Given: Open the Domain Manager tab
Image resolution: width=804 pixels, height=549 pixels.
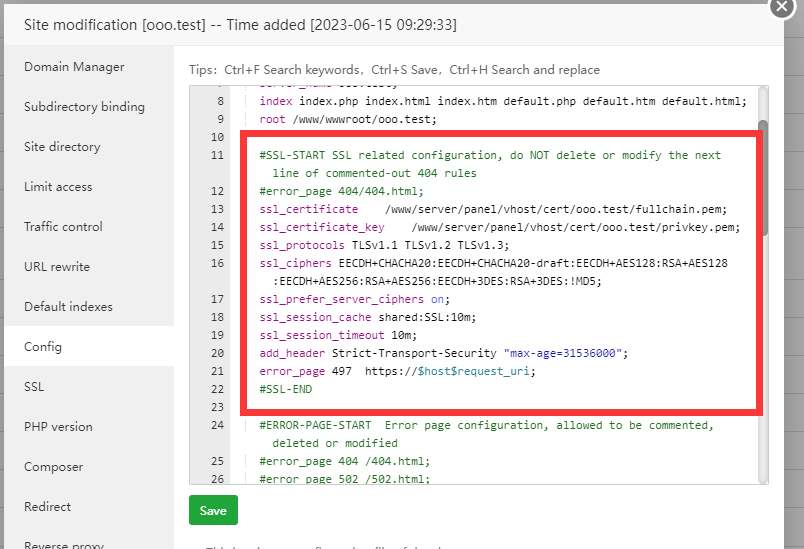Looking at the screenshot, I should coord(74,67).
